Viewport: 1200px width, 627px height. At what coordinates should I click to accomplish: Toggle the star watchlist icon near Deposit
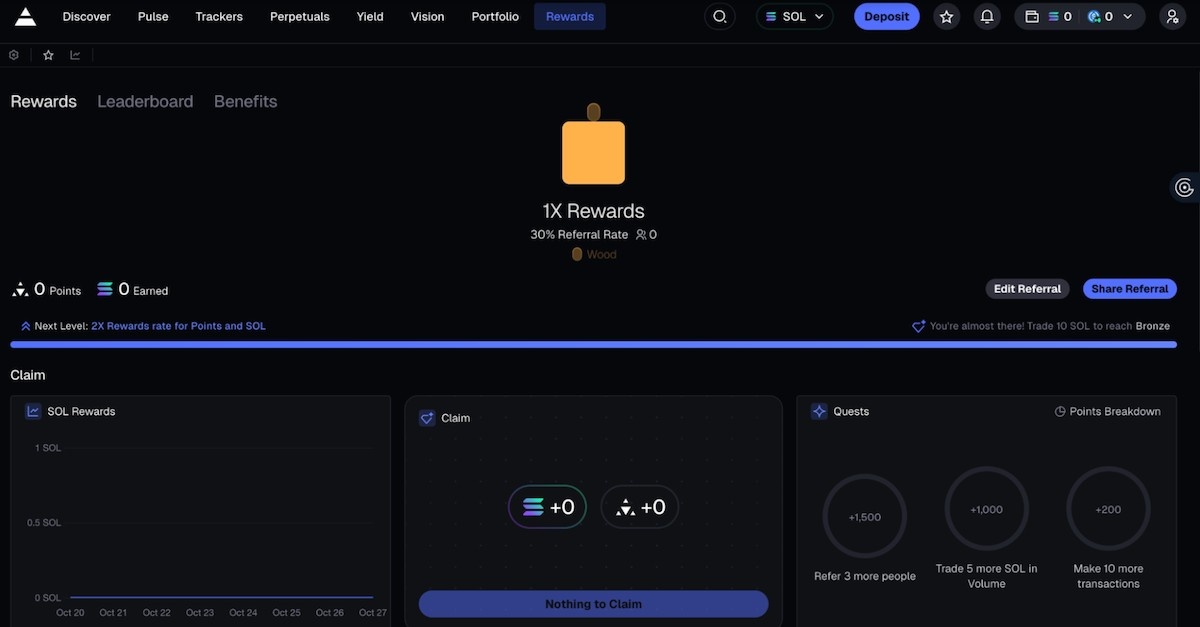(x=947, y=16)
